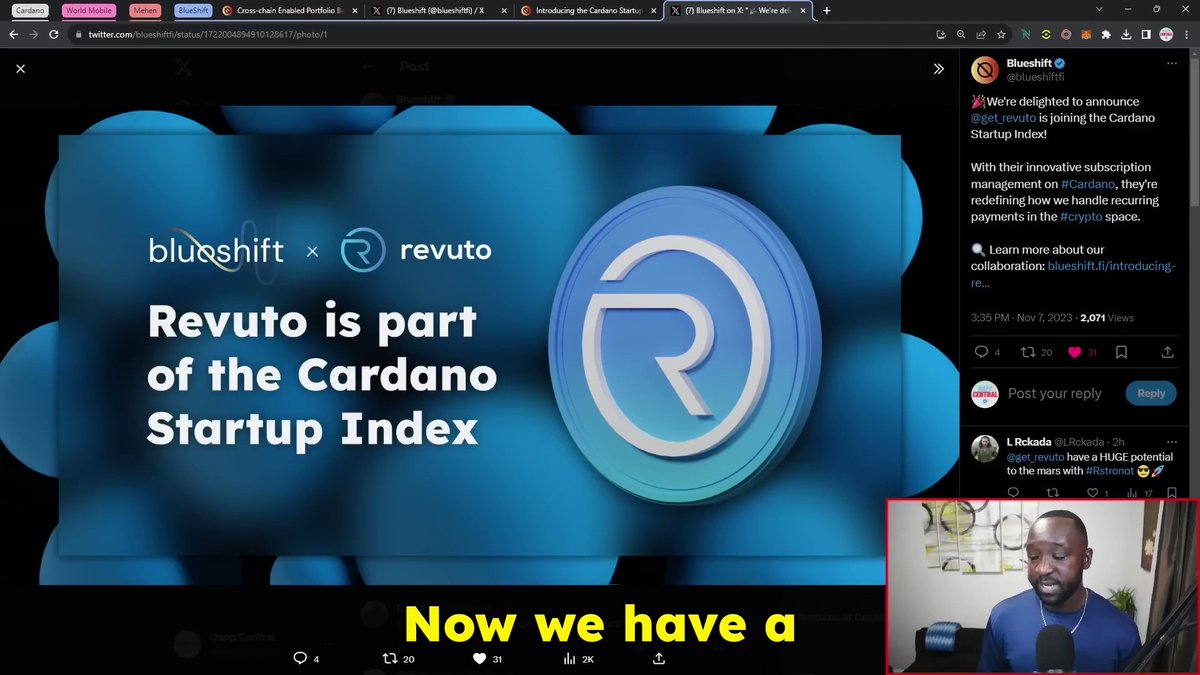The width and height of the screenshot is (1200, 675).
Task: Bookmark this page with star icon
Action: click(1001, 34)
